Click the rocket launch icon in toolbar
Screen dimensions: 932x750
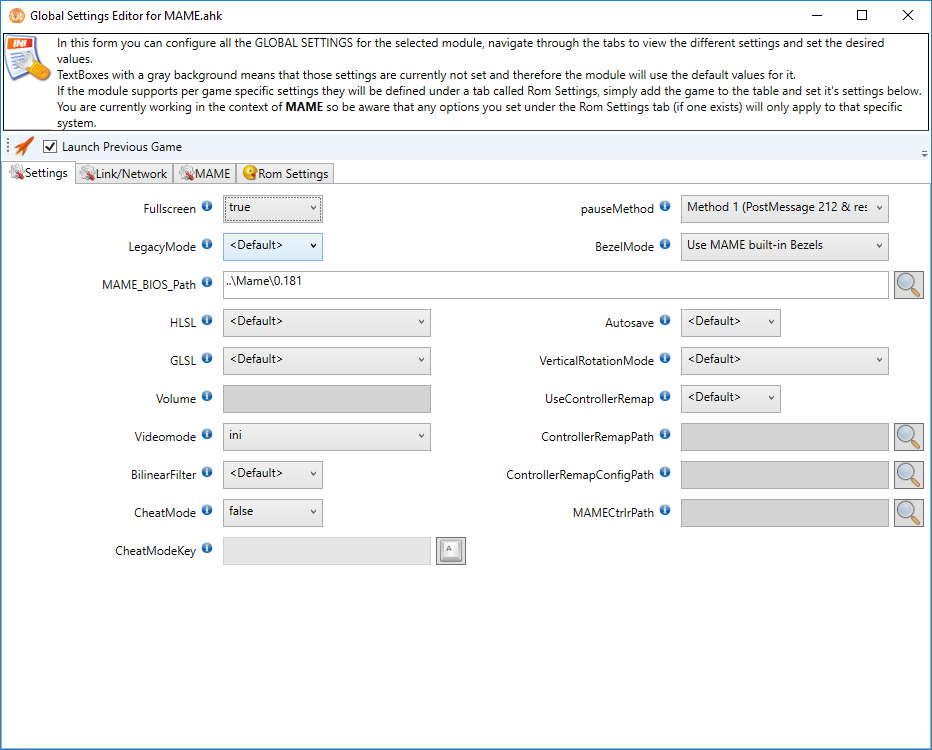pos(24,146)
